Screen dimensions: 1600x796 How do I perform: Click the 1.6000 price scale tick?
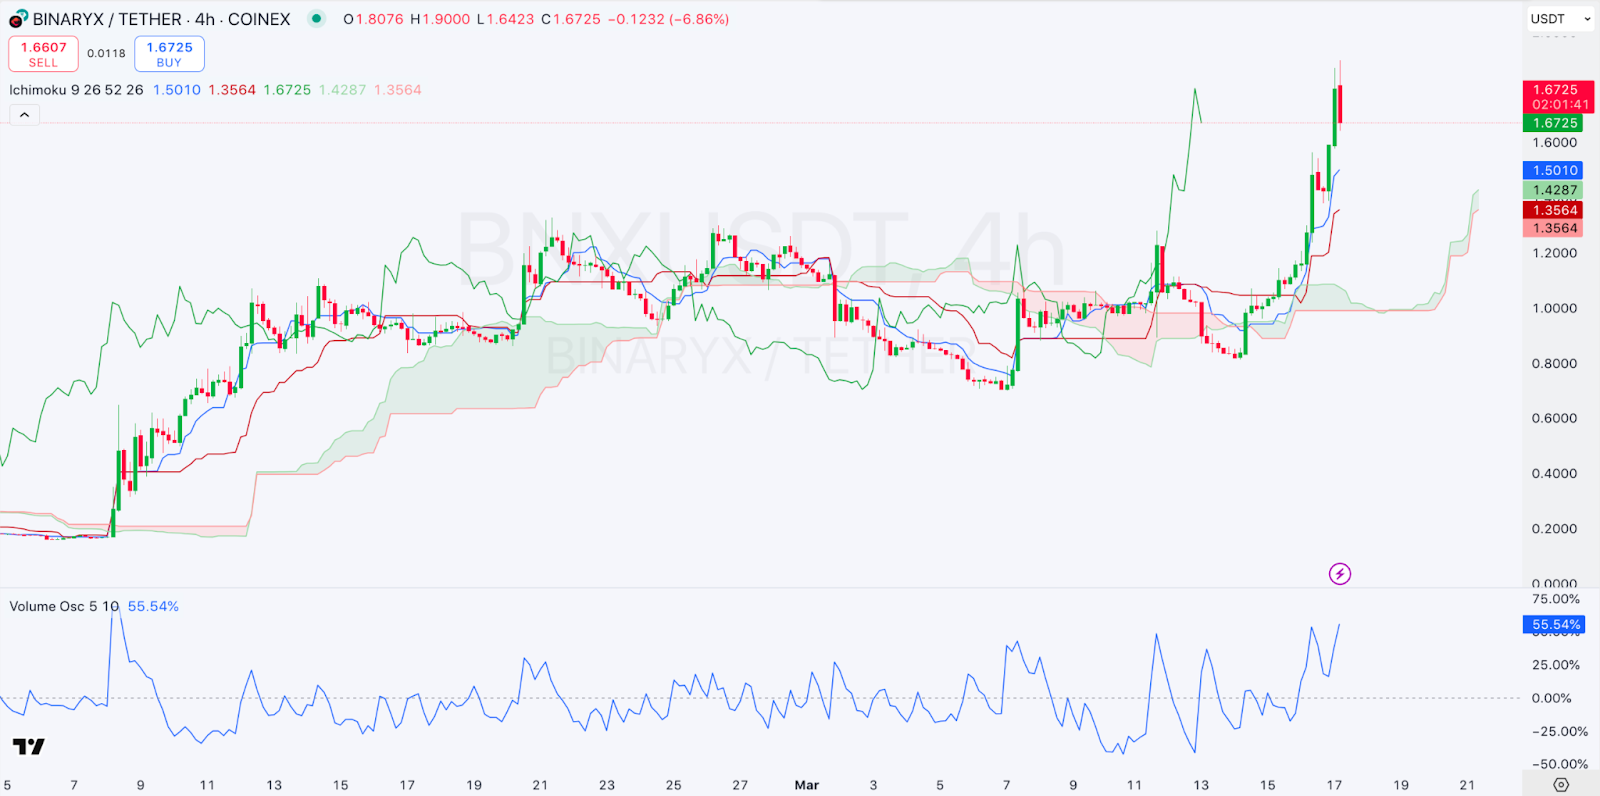pos(1554,143)
